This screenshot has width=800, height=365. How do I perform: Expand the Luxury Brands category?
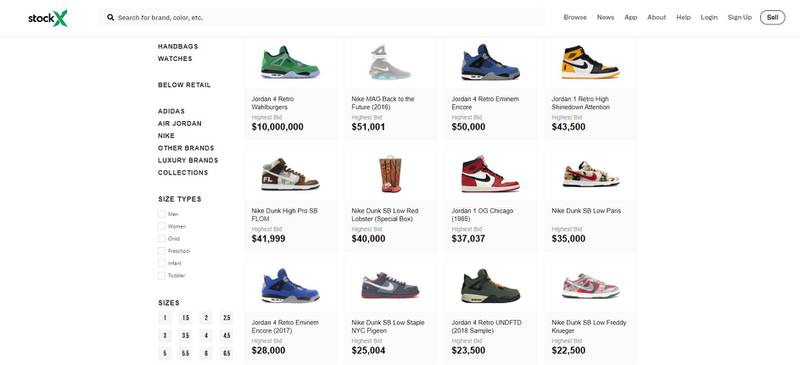(x=188, y=160)
